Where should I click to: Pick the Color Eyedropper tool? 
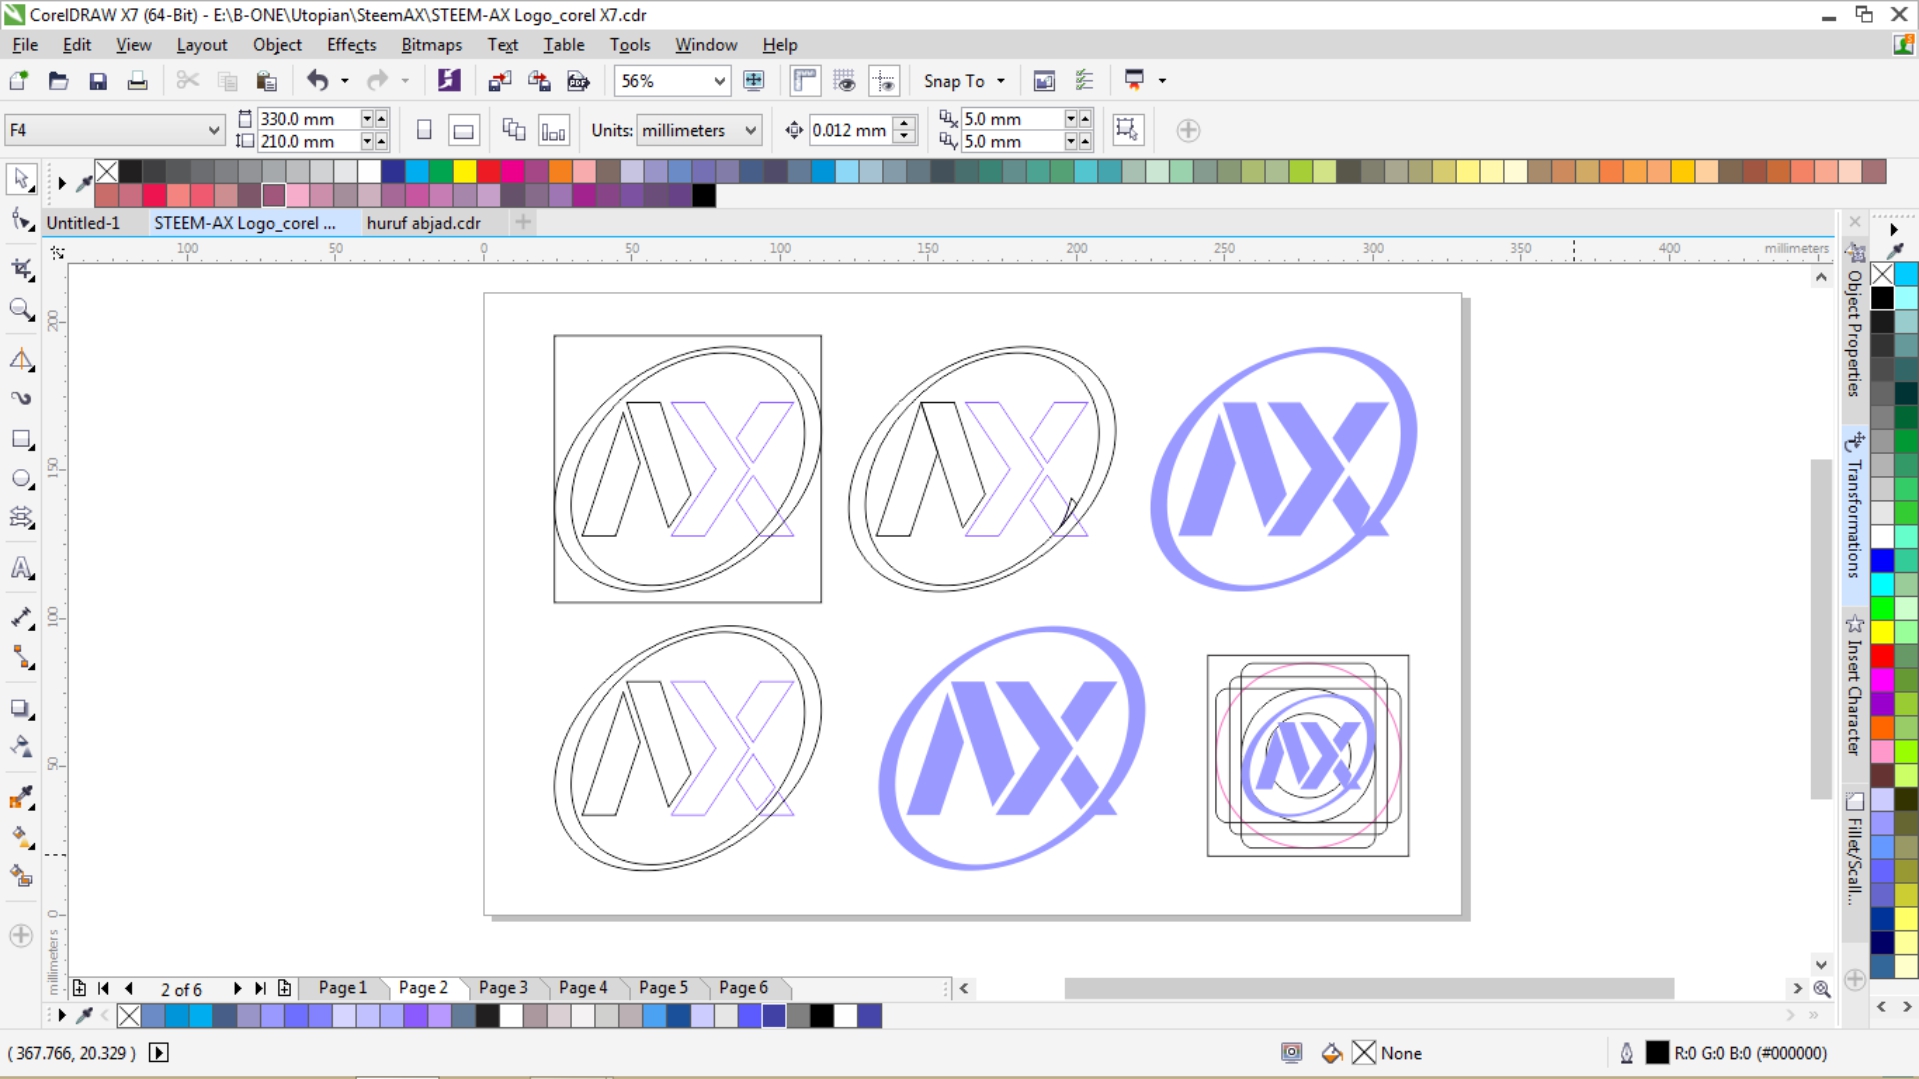[21, 798]
